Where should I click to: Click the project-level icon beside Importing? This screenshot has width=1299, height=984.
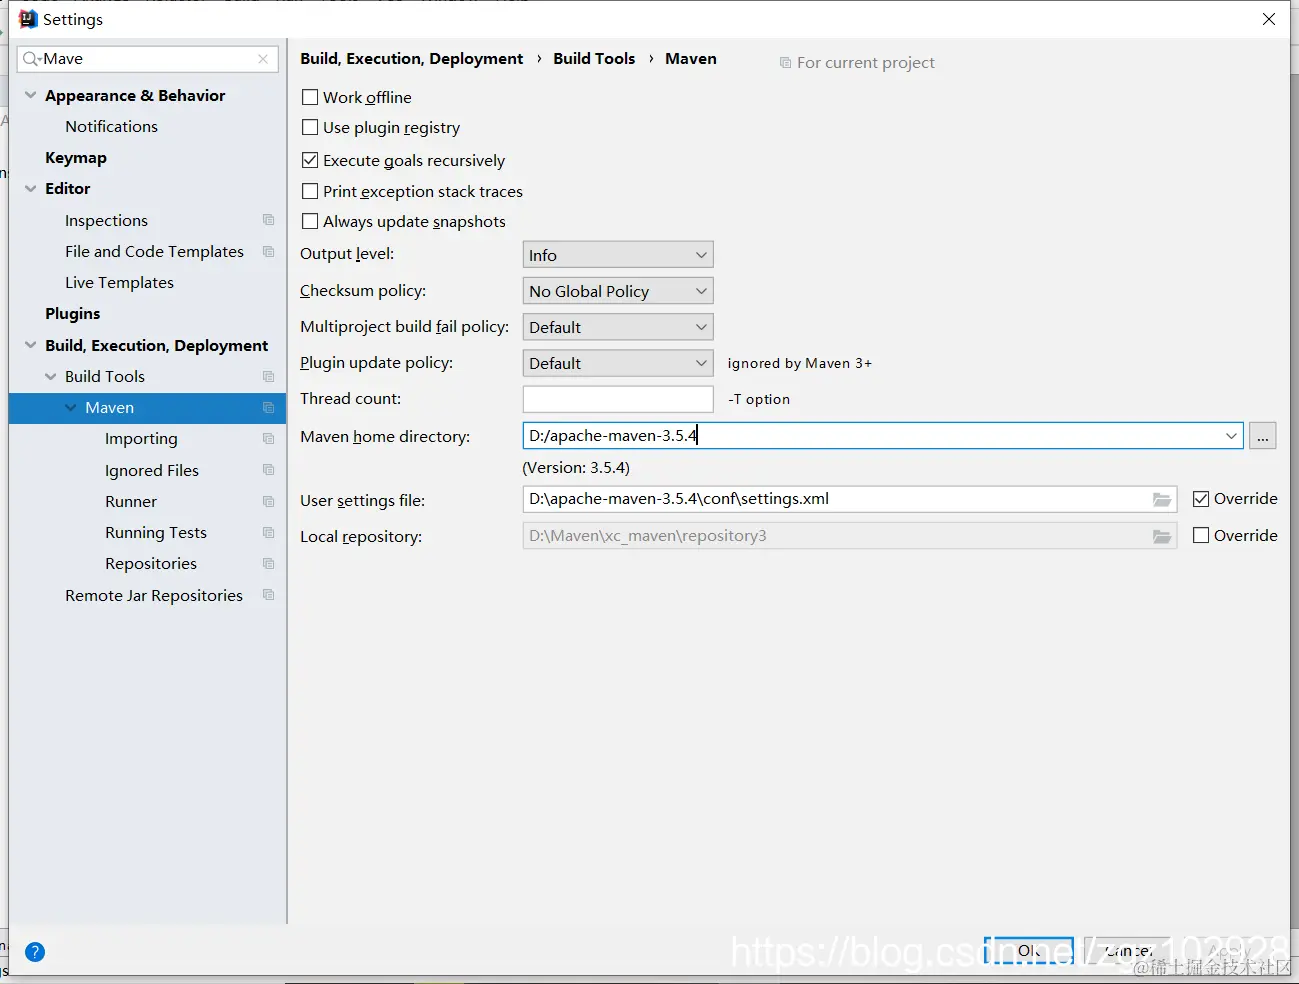268,438
